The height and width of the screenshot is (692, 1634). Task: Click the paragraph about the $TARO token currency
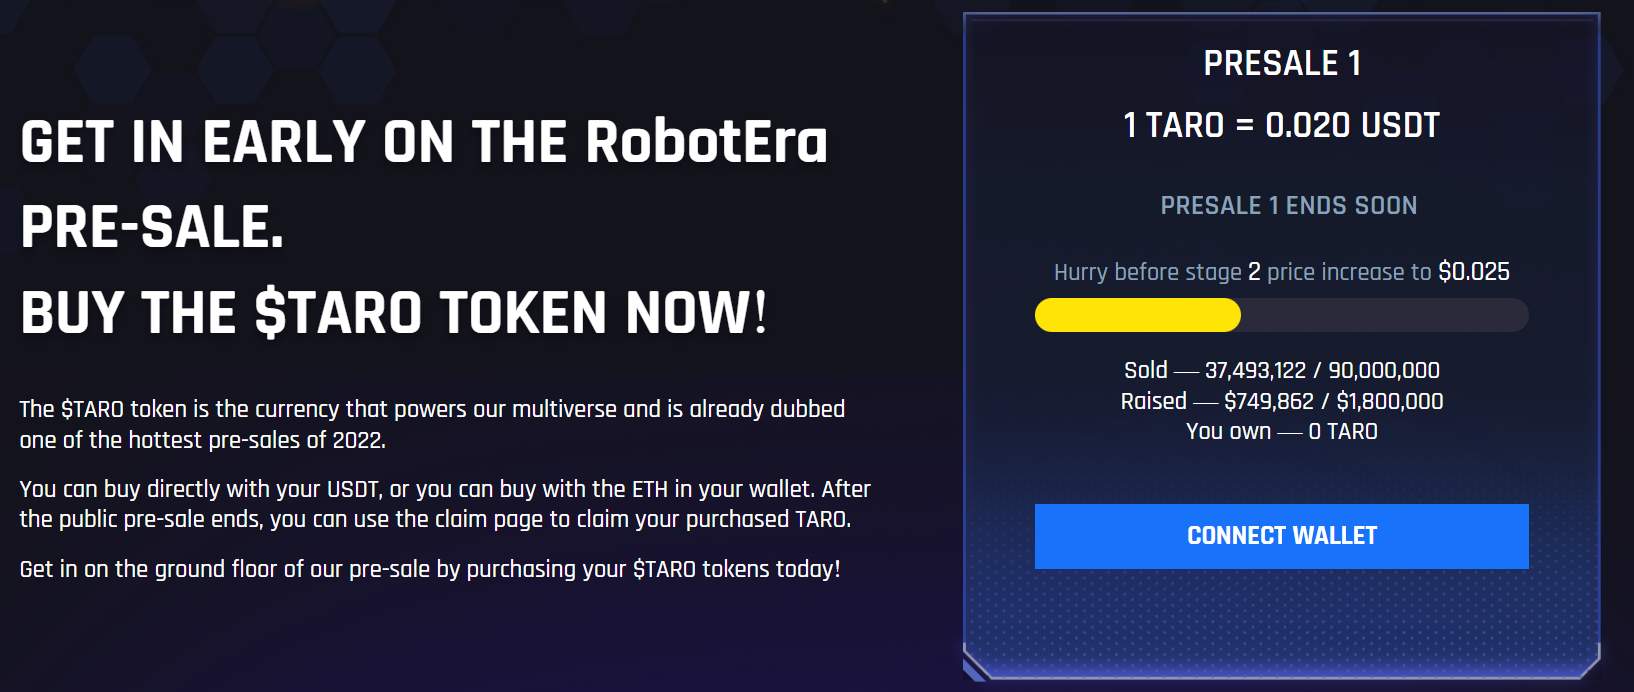[x=432, y=424]
